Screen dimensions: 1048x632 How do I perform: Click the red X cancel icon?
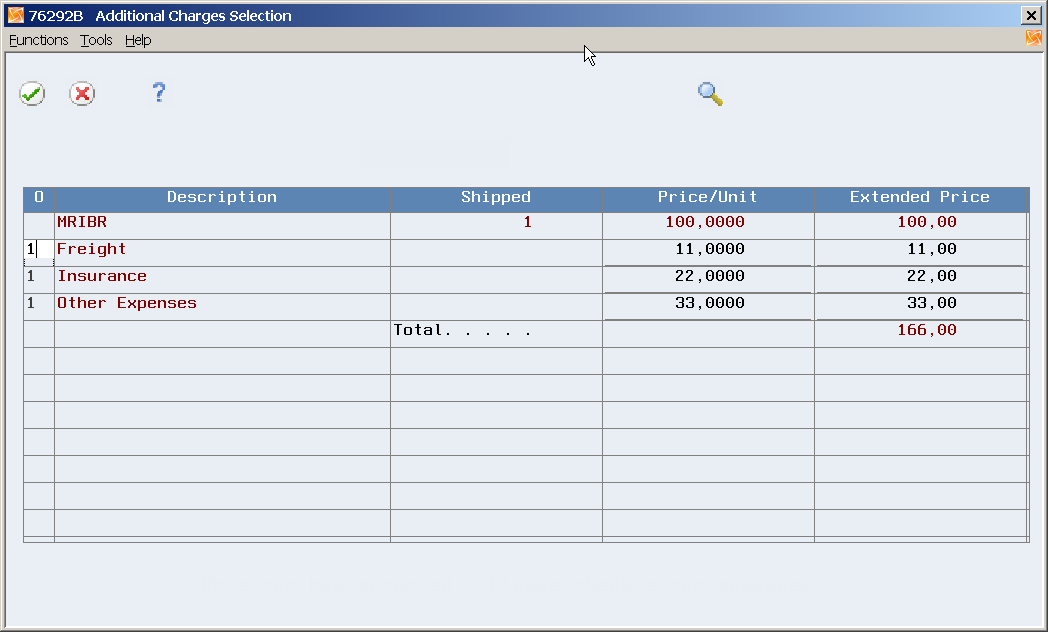click(82, 94)
